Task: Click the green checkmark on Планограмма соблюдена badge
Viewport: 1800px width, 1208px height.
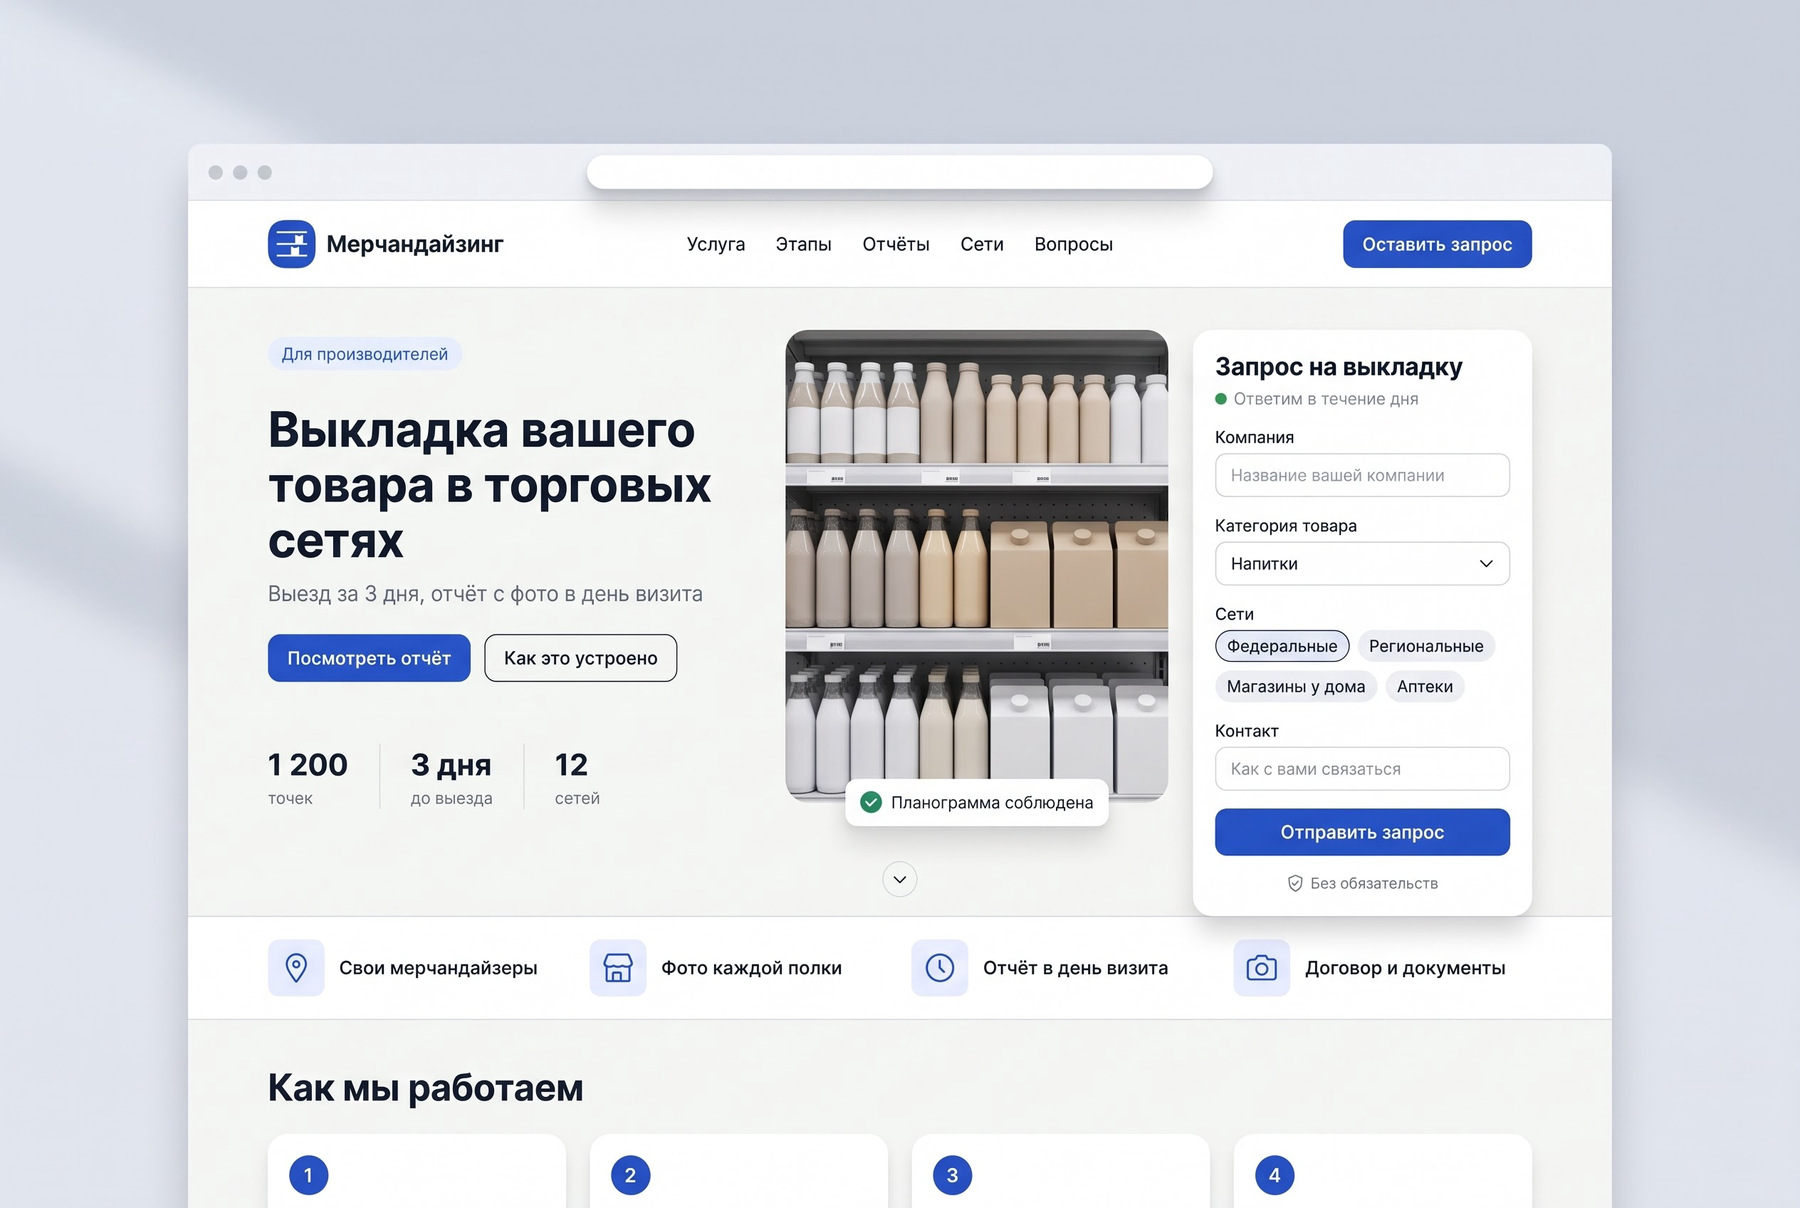Action: 871,802
